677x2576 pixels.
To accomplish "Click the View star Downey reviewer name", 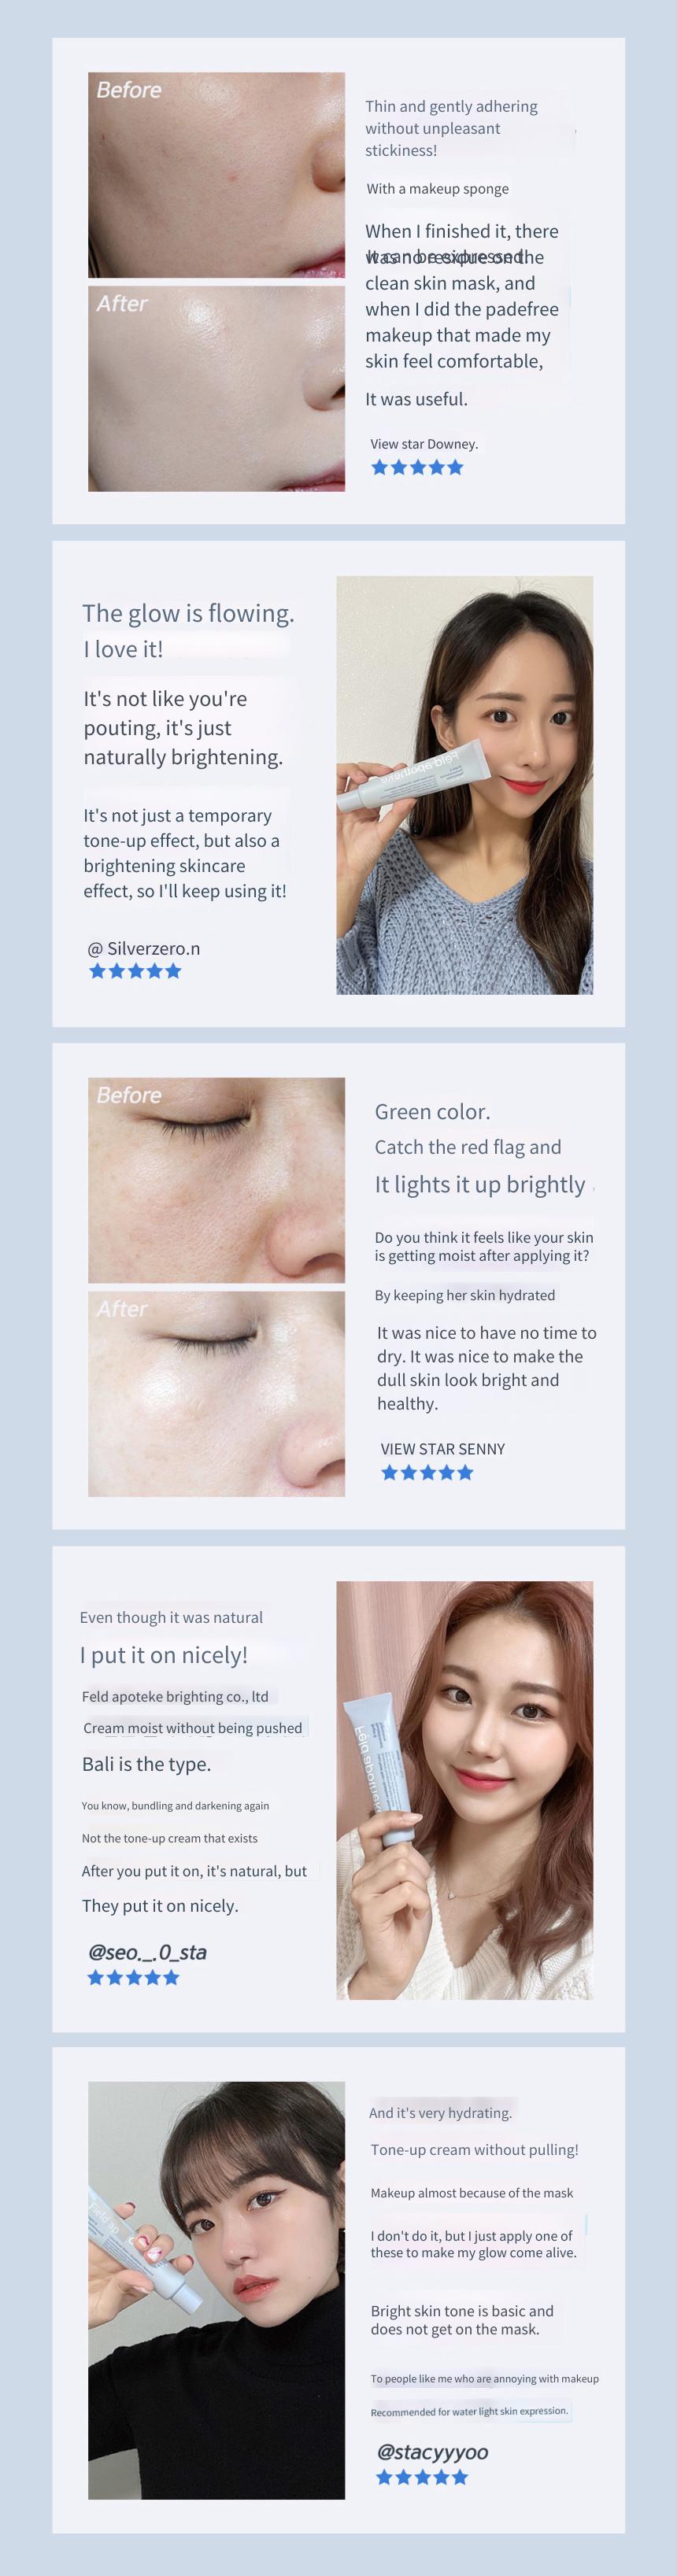I will 424,444.
